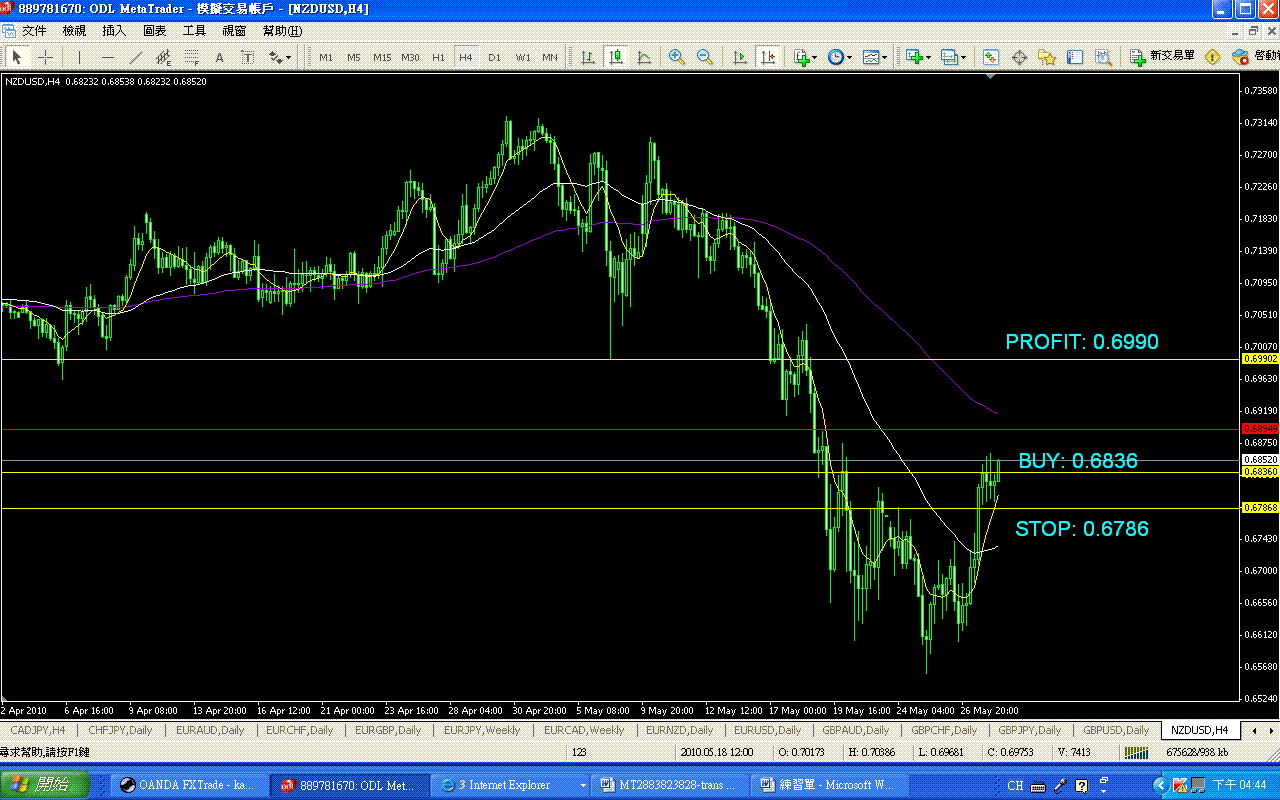Select the Fibonacci retracement tool
Image resolution: width=1280 pixels, height=800 pixels.
coord(191,57)
